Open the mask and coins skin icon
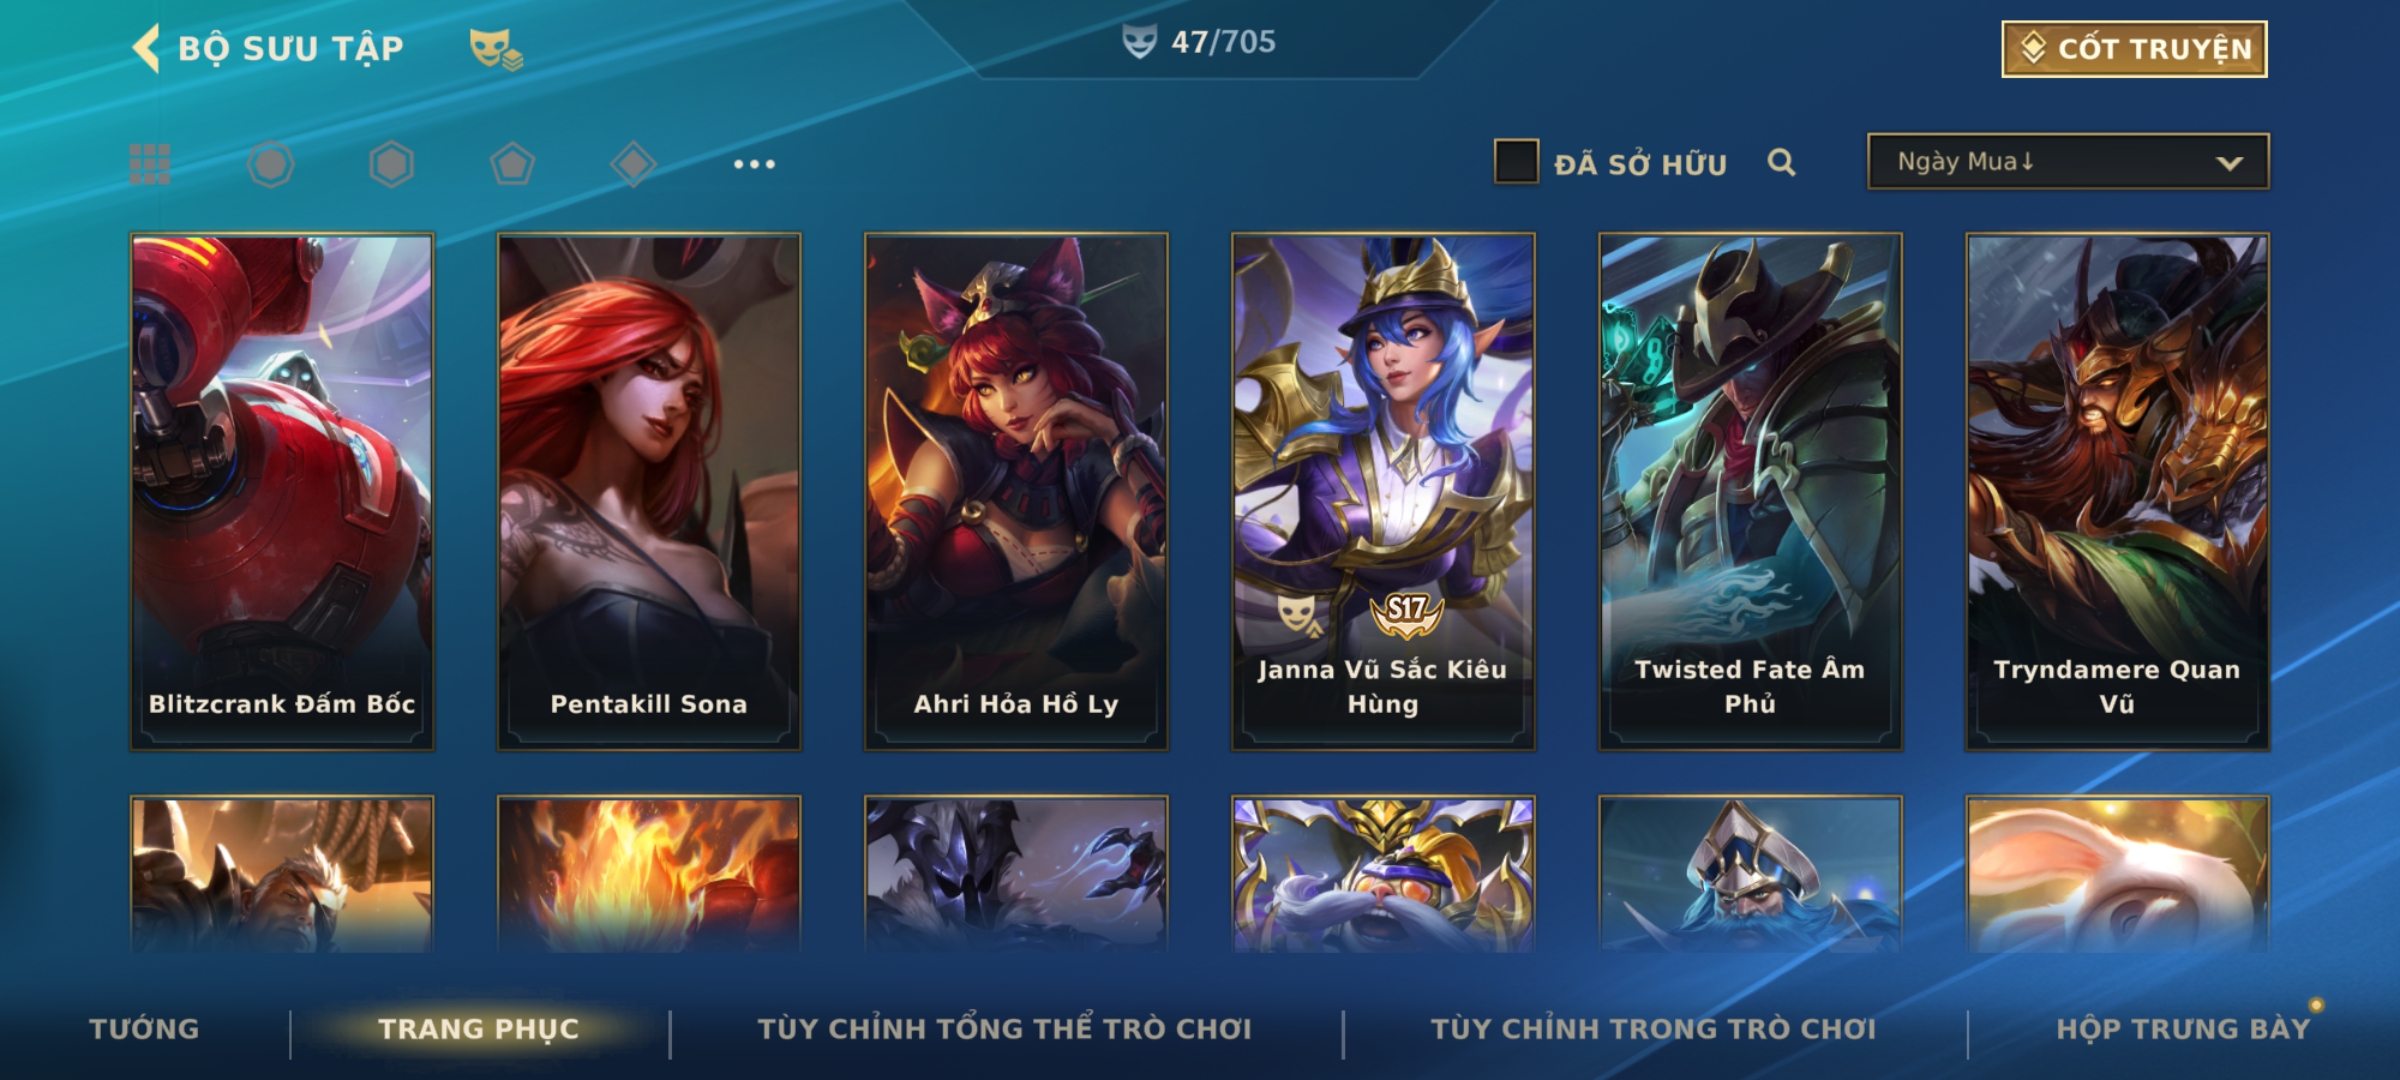The width and height of the screenshot is (2400, 1080). click(496, 48)
